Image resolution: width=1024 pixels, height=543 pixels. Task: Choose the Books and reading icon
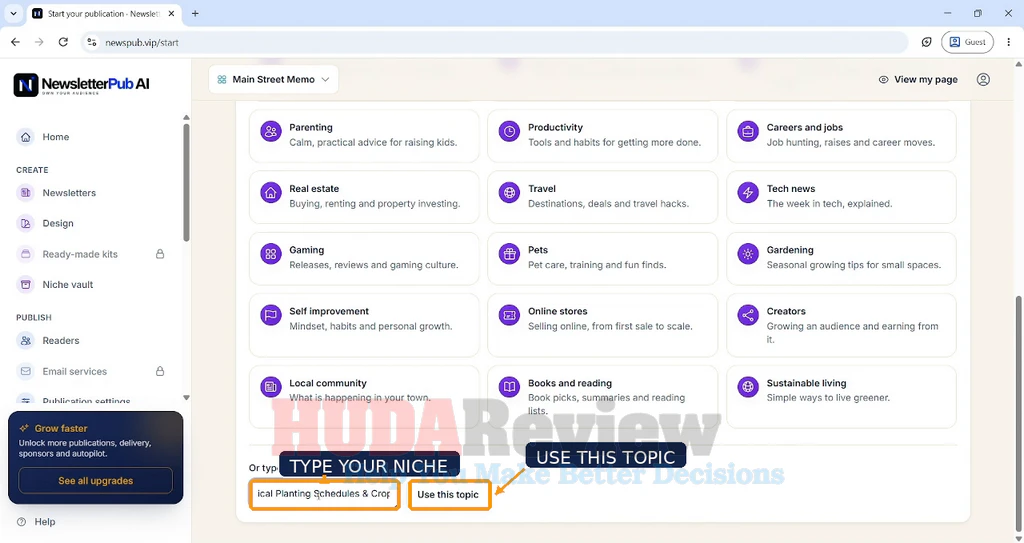click(x=509, y=387)
